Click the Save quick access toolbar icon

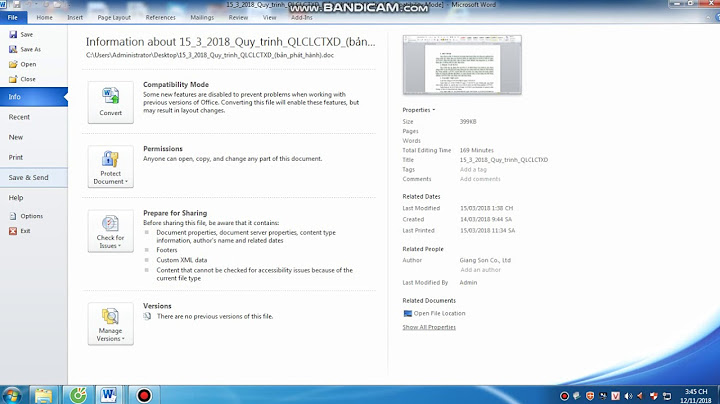[x=17, y=5]
